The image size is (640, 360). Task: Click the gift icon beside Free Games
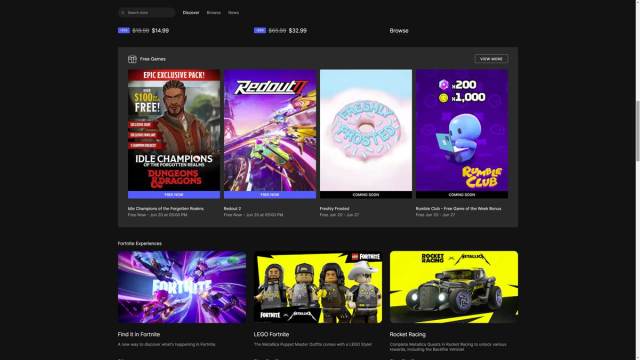(132, 59)
